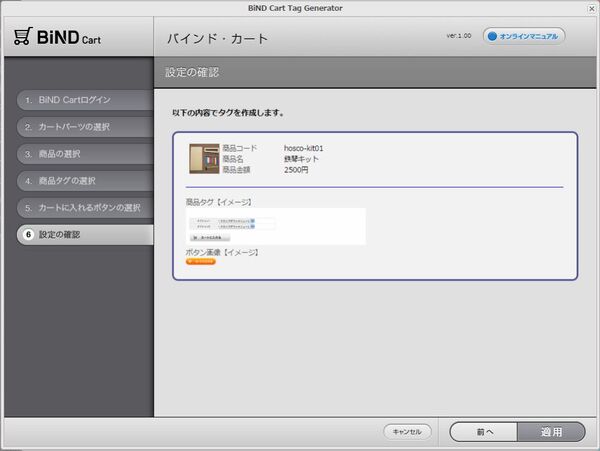This screenshot has height=451, width=600.
Task: Click the ボタン画像【イメージ】 label
Action: (223, 252)
